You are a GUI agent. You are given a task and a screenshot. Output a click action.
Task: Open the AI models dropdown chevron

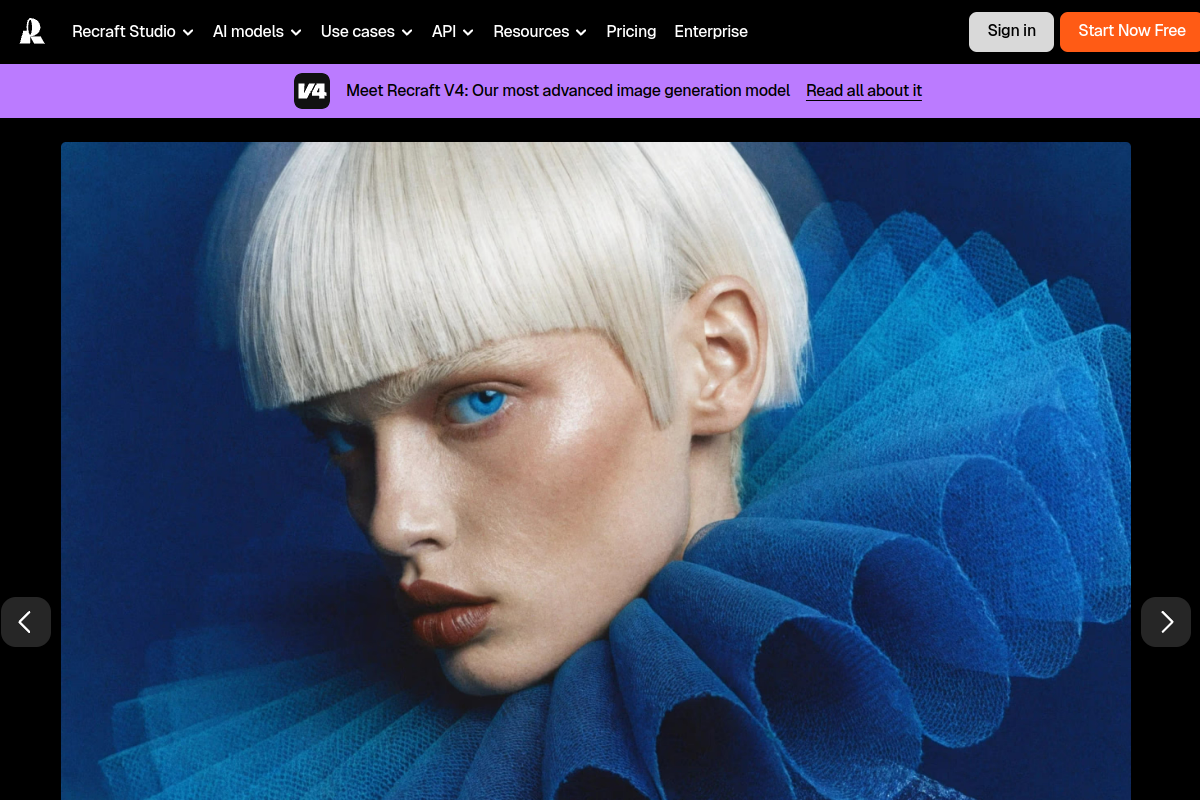(296, 32)
